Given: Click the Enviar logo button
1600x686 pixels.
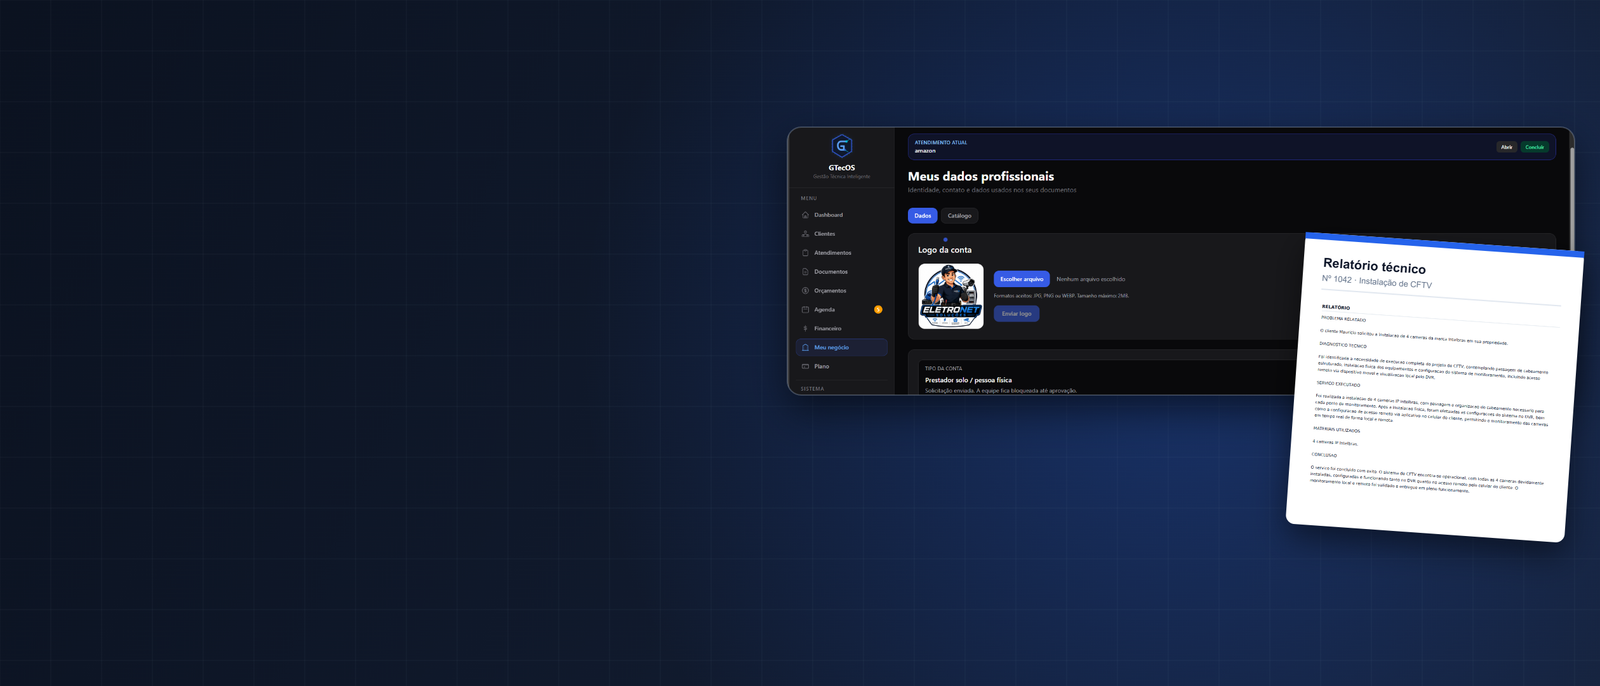Looking at the screenshot, I should tap(1016, 314).
